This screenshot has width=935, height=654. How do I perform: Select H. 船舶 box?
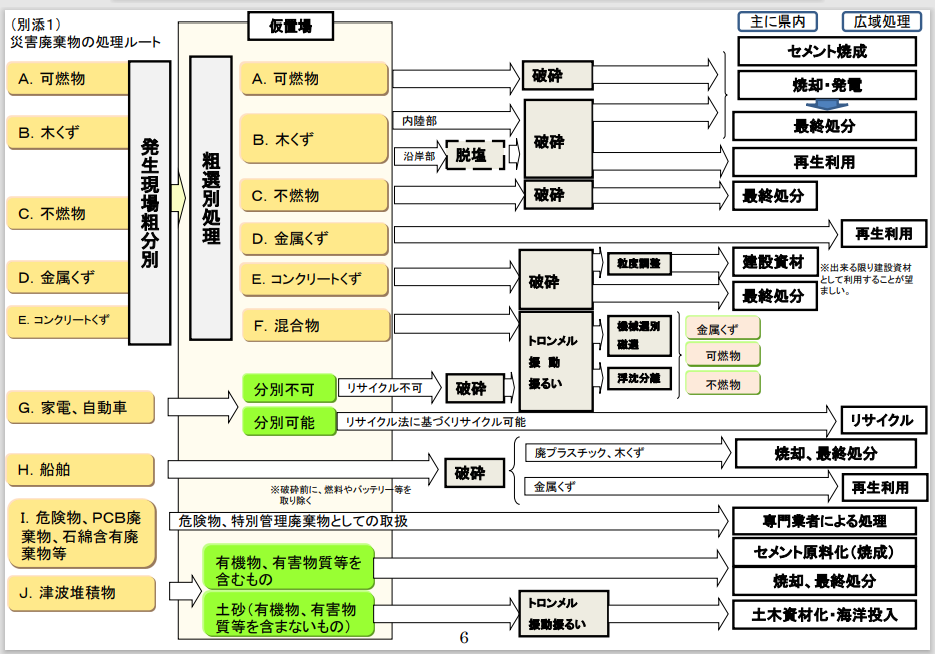click(x=81, y=470)
